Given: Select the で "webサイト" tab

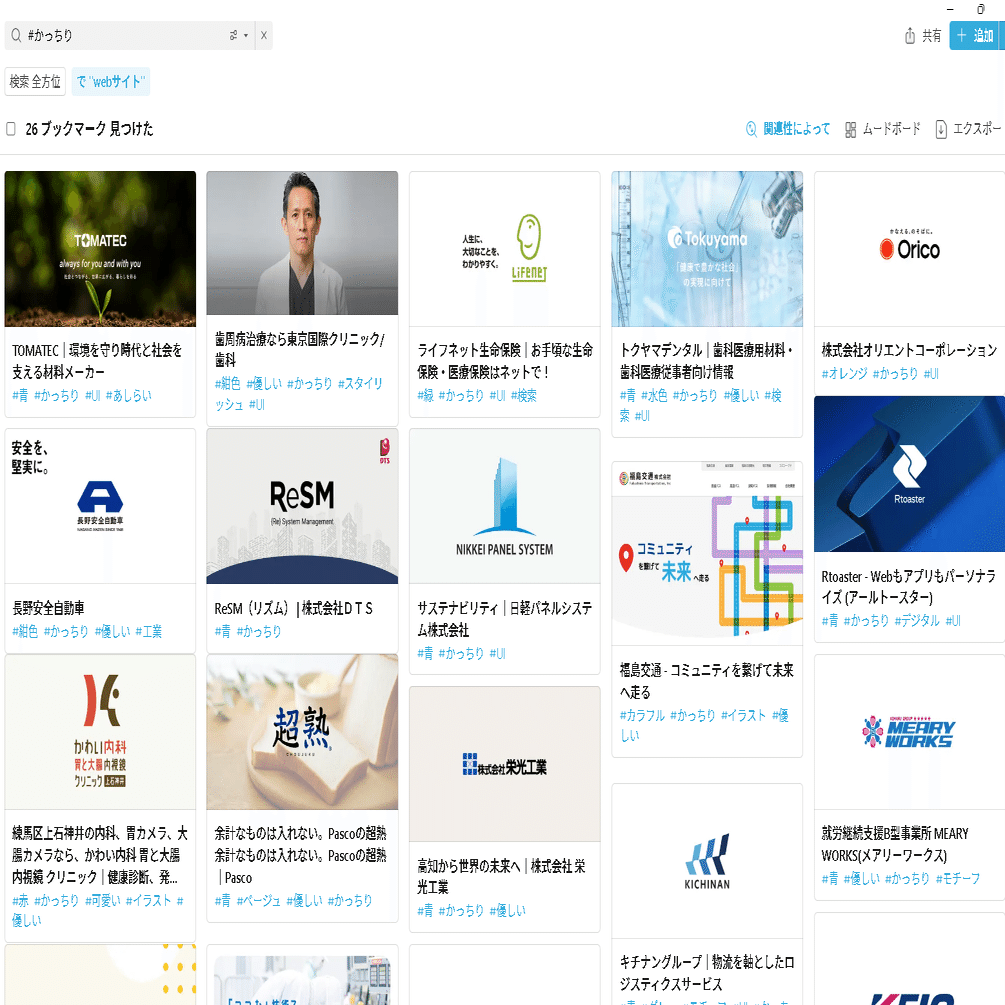Looking at the screenshot, I should click(110, 81).
